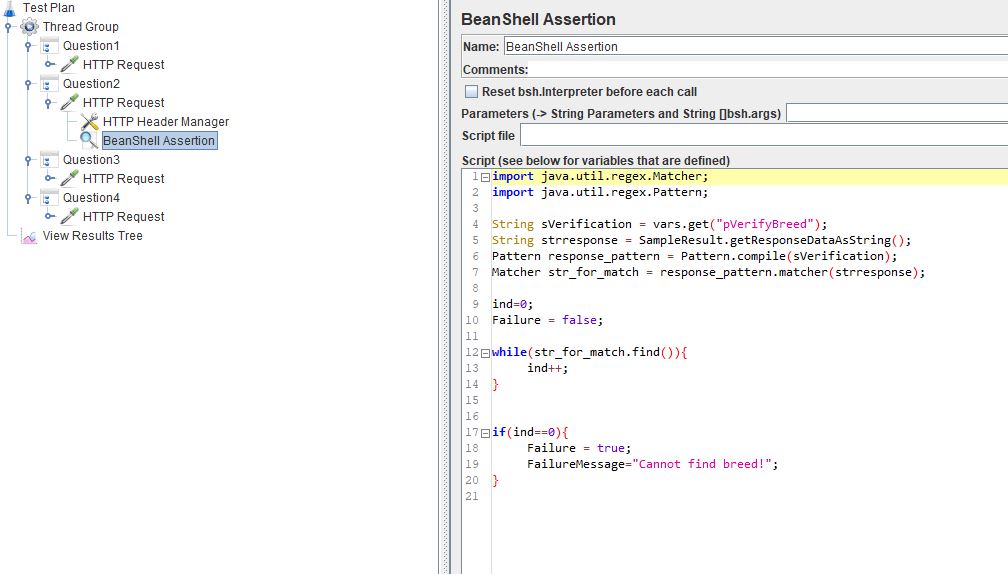Screen dimensions: 1008x574
Task: Fold the if block at line 17
Action: [485, 433]
